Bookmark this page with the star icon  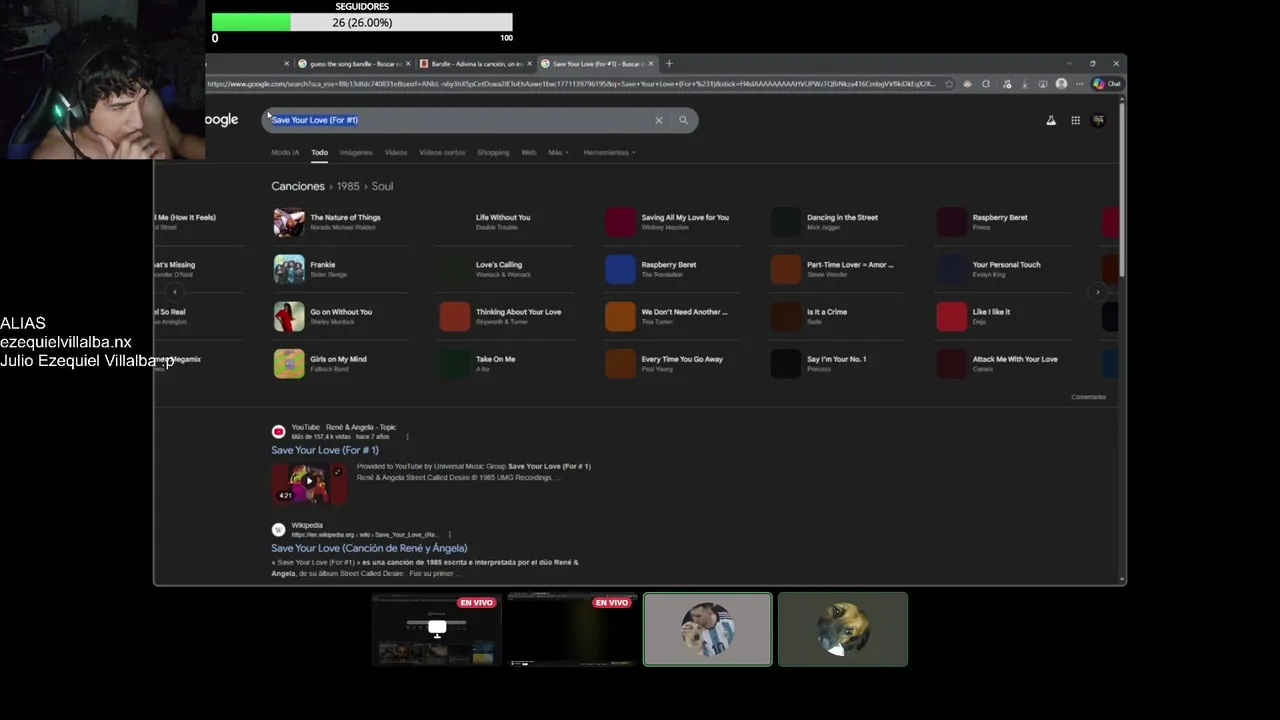point(949,84)
